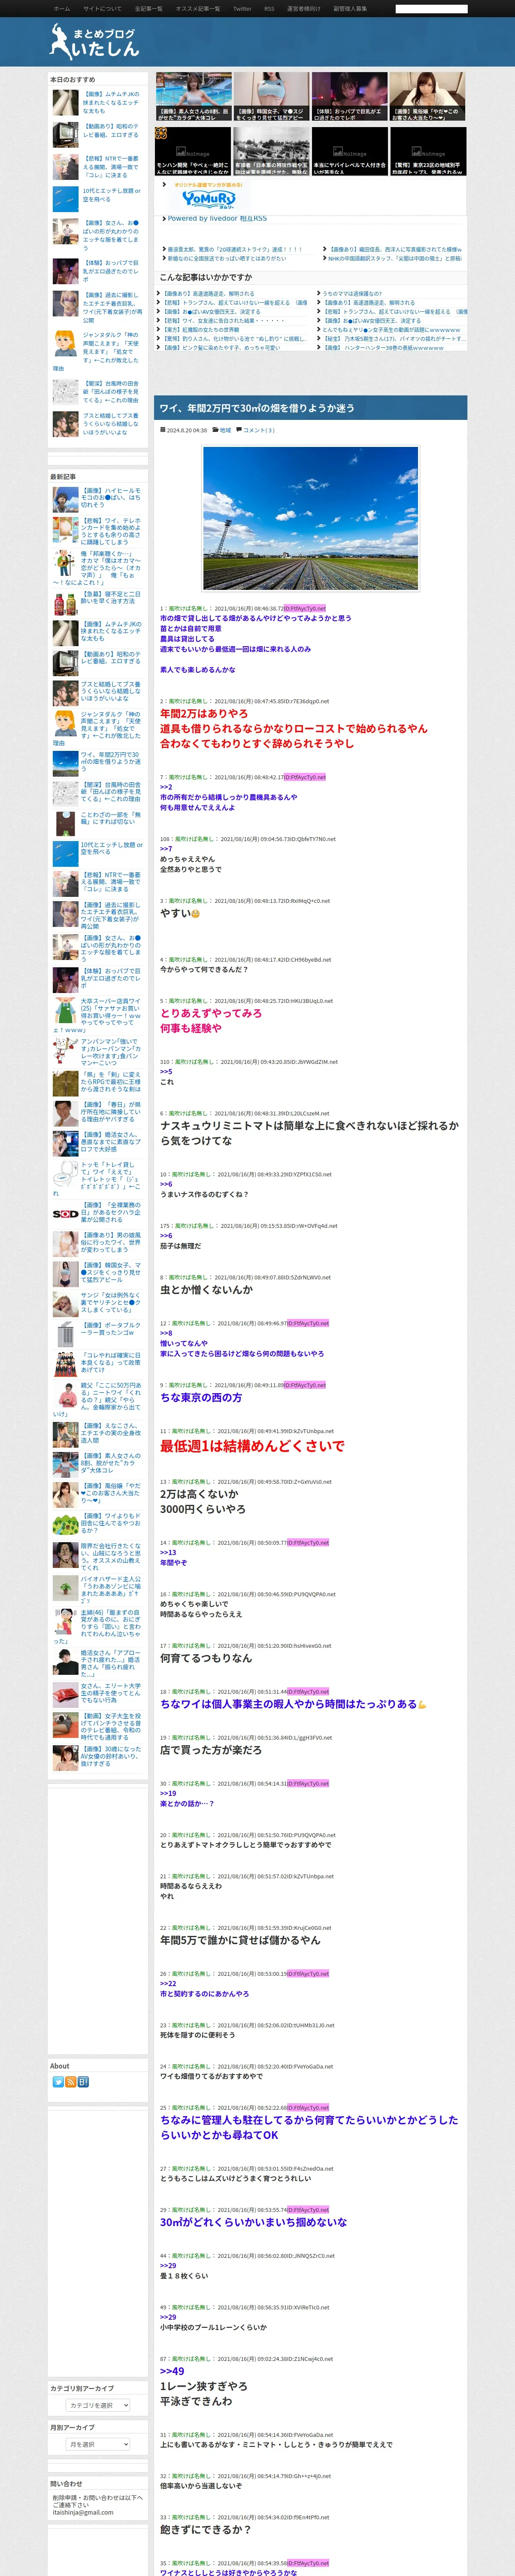The height and width of the screenshot is (2576, 515).
Task: Focus the header search field
Action: (x=431, y=9)
